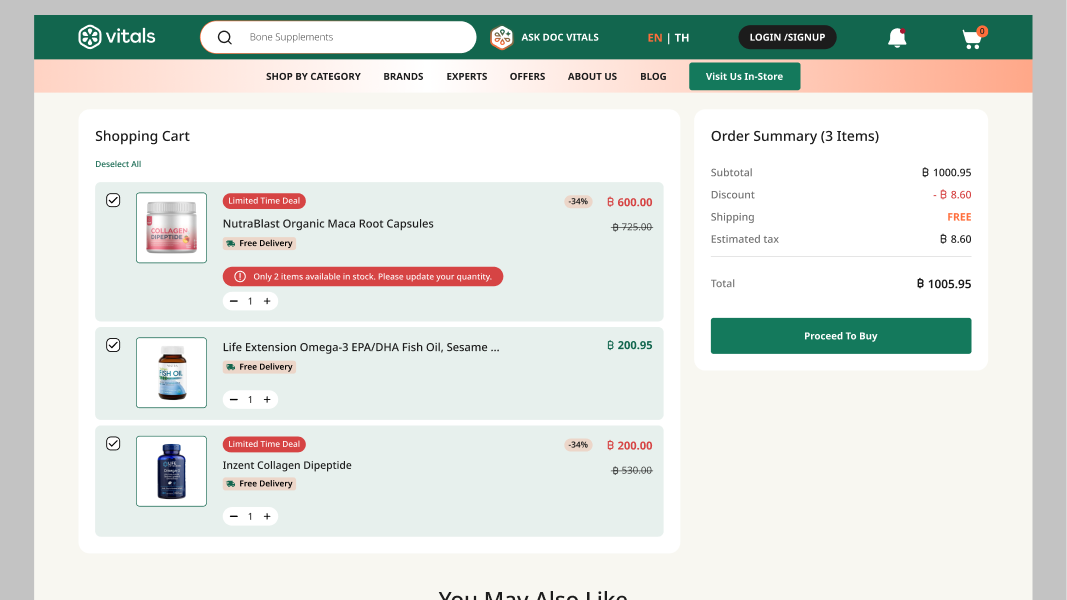Click the search magnifier icon
This screenshot has width=1067, height=600.
pos(225,37)
